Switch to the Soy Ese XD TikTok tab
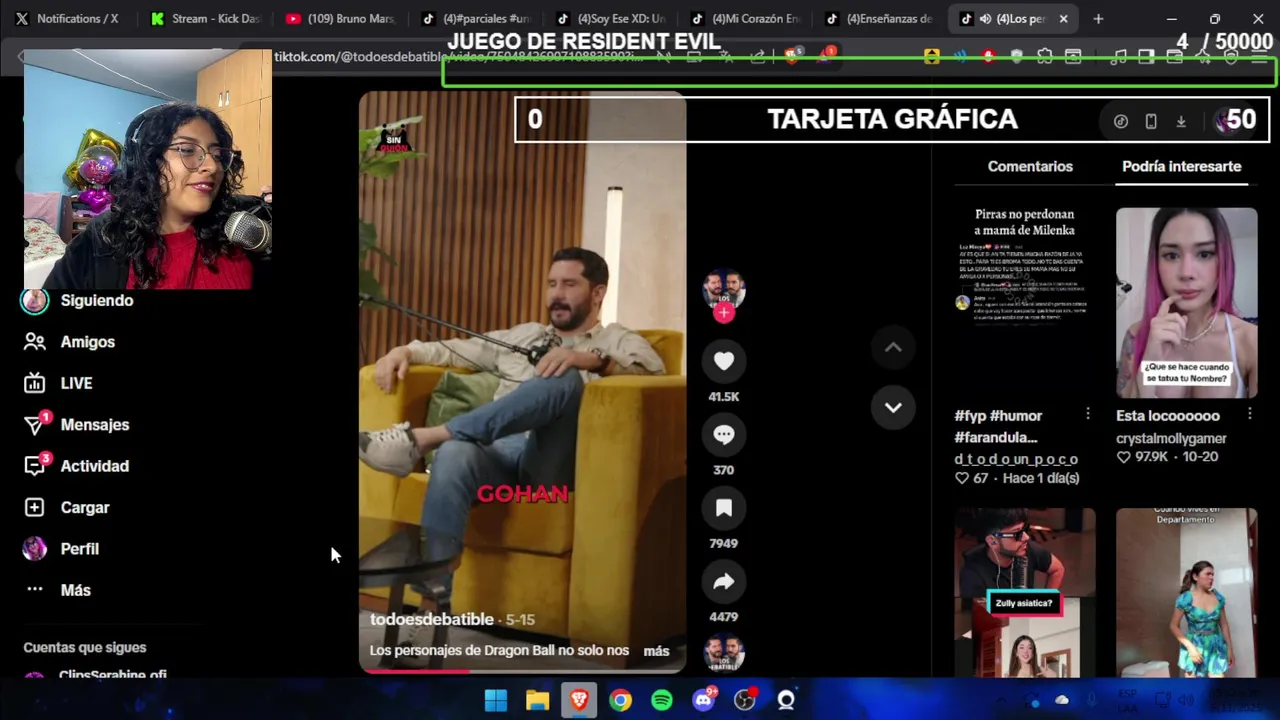The height and width of the screenshot is (720, 1280). pyautogui.click(x=611, y=18)
